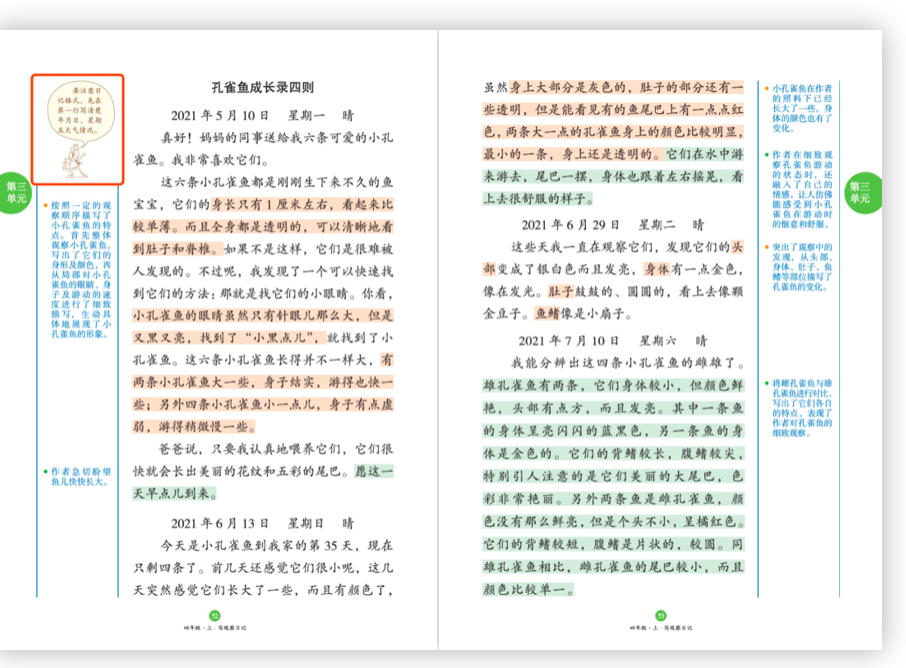The width and height of the screenshot is (906, 668).
Task: Click the orange bullet beside 小孔雀鱼在作者的照料下 note
Action: pyautogui.click(x=766, y=89)
